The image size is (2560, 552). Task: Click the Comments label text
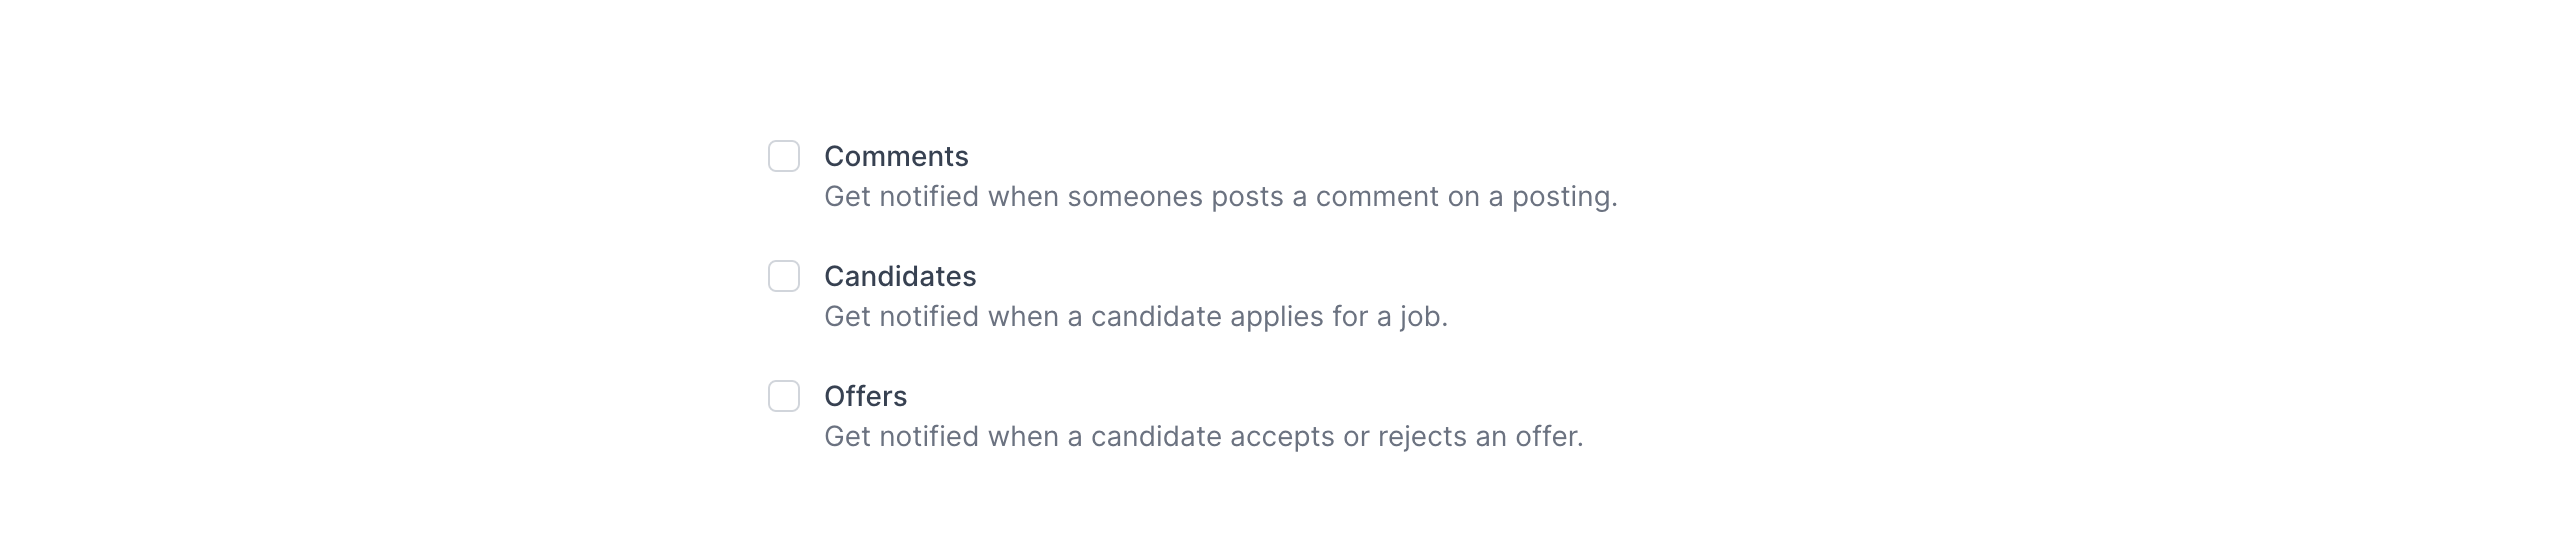[x=896, y=156]
